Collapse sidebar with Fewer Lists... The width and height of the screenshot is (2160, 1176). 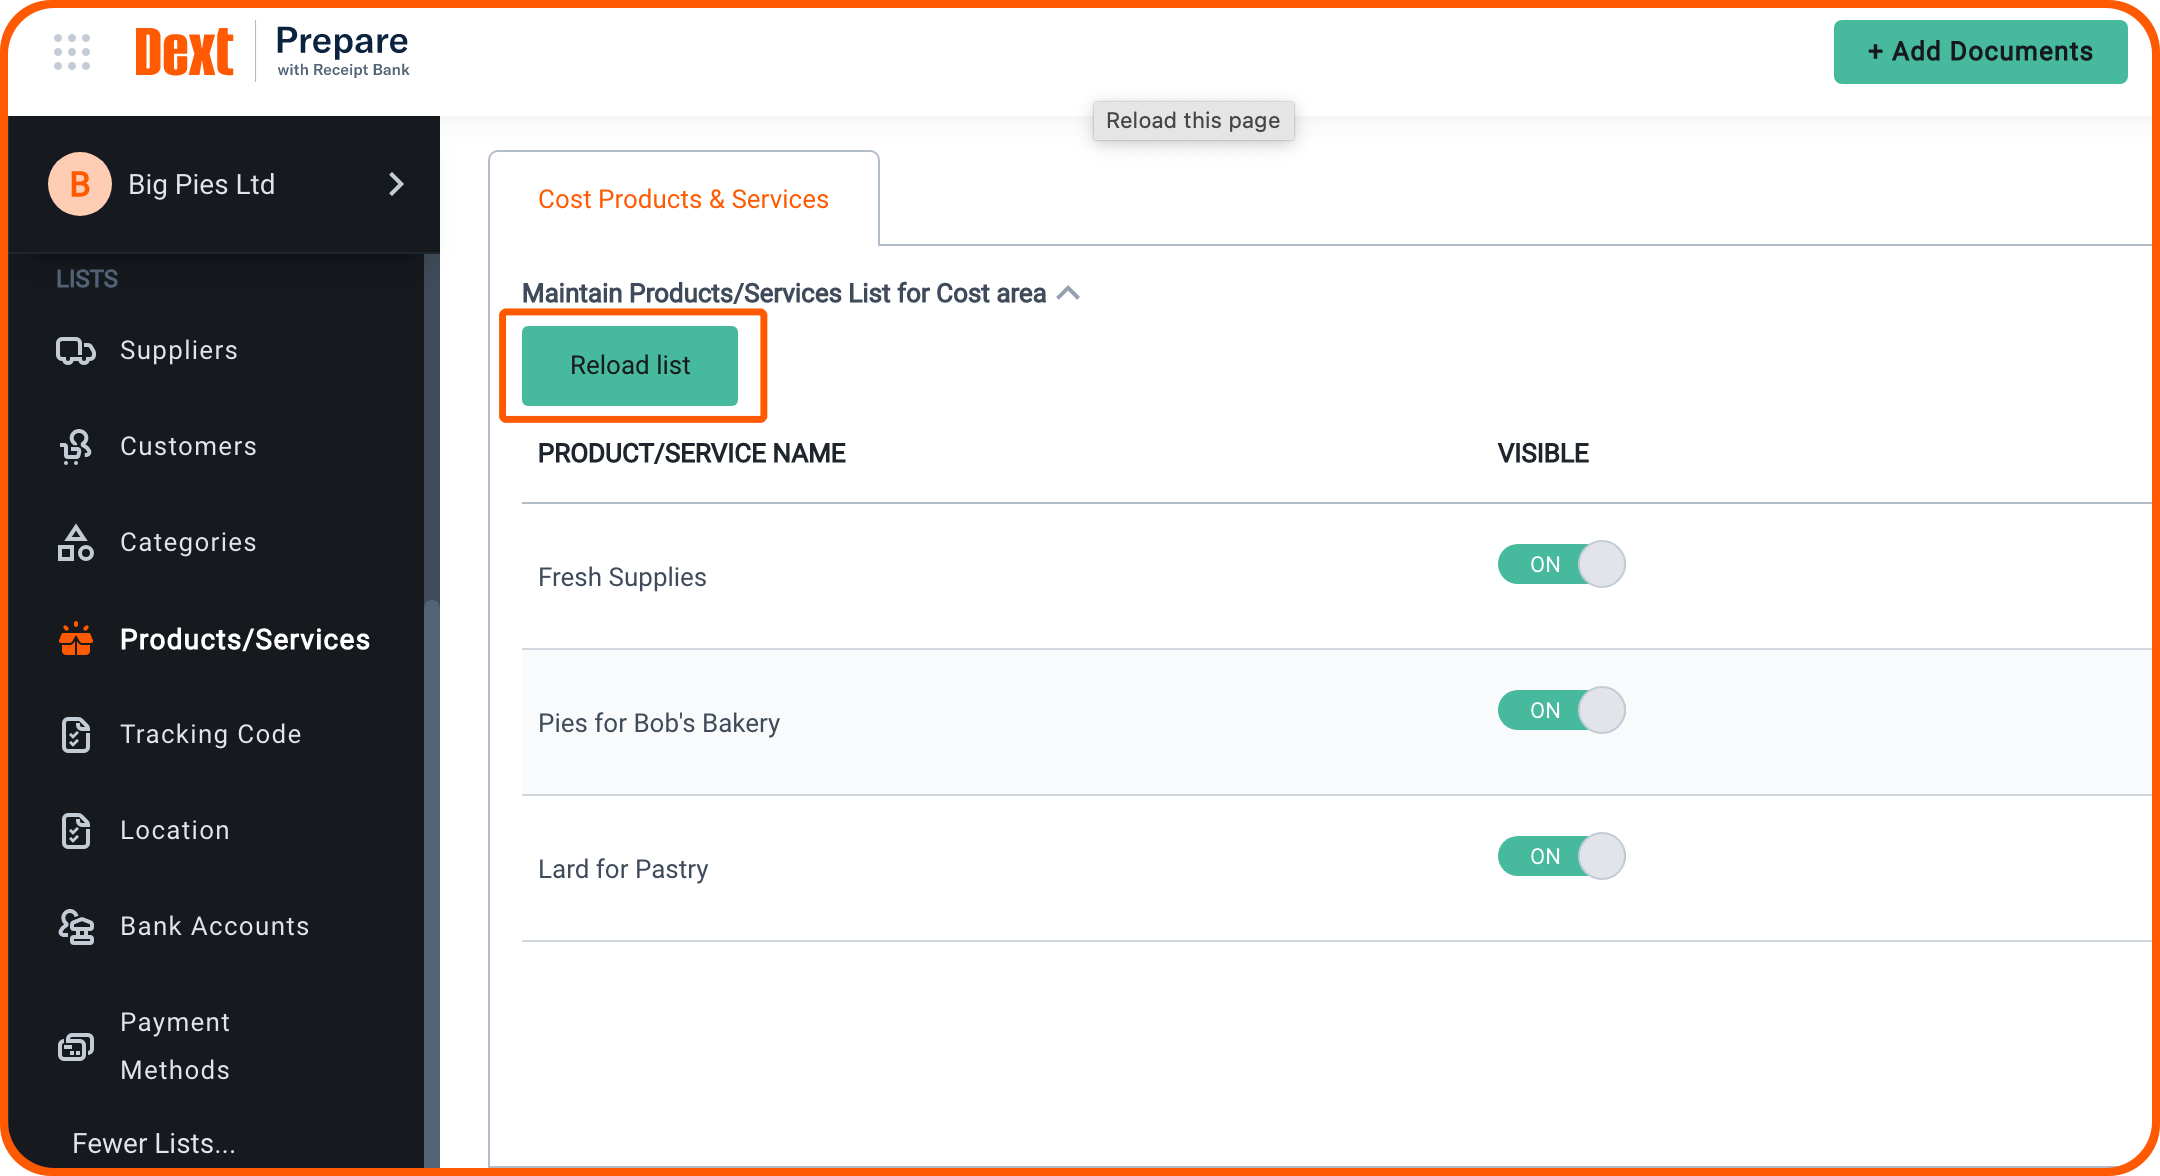click(154, 1143)
